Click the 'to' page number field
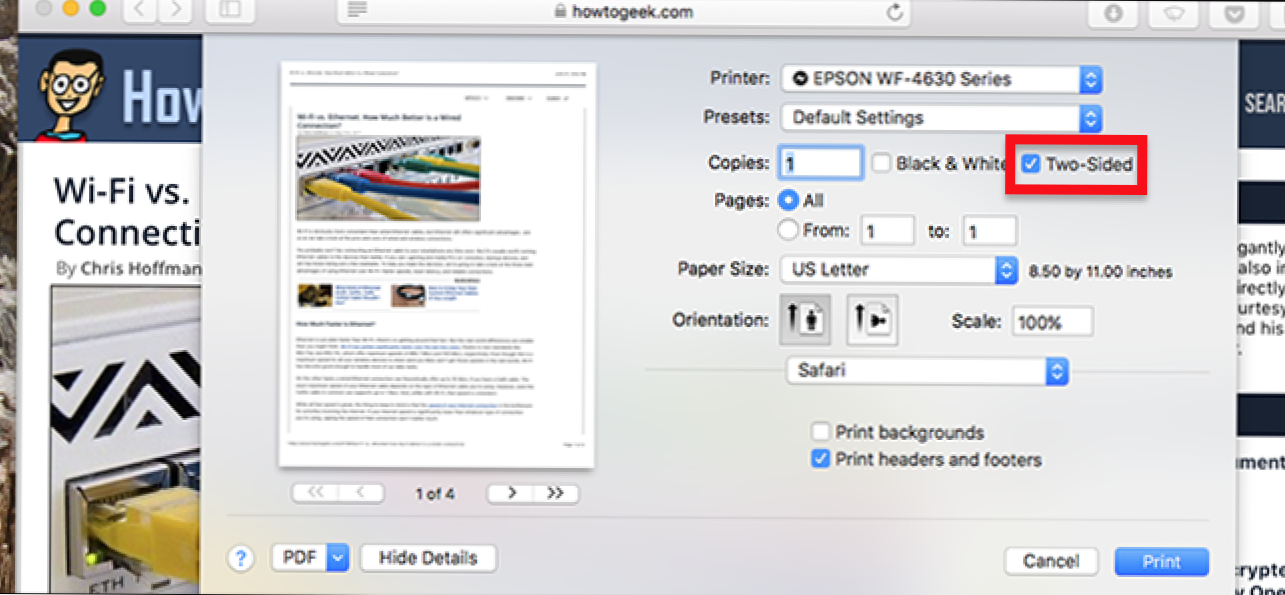This screenshot has height=595, width=1285. tap(990, 231)
